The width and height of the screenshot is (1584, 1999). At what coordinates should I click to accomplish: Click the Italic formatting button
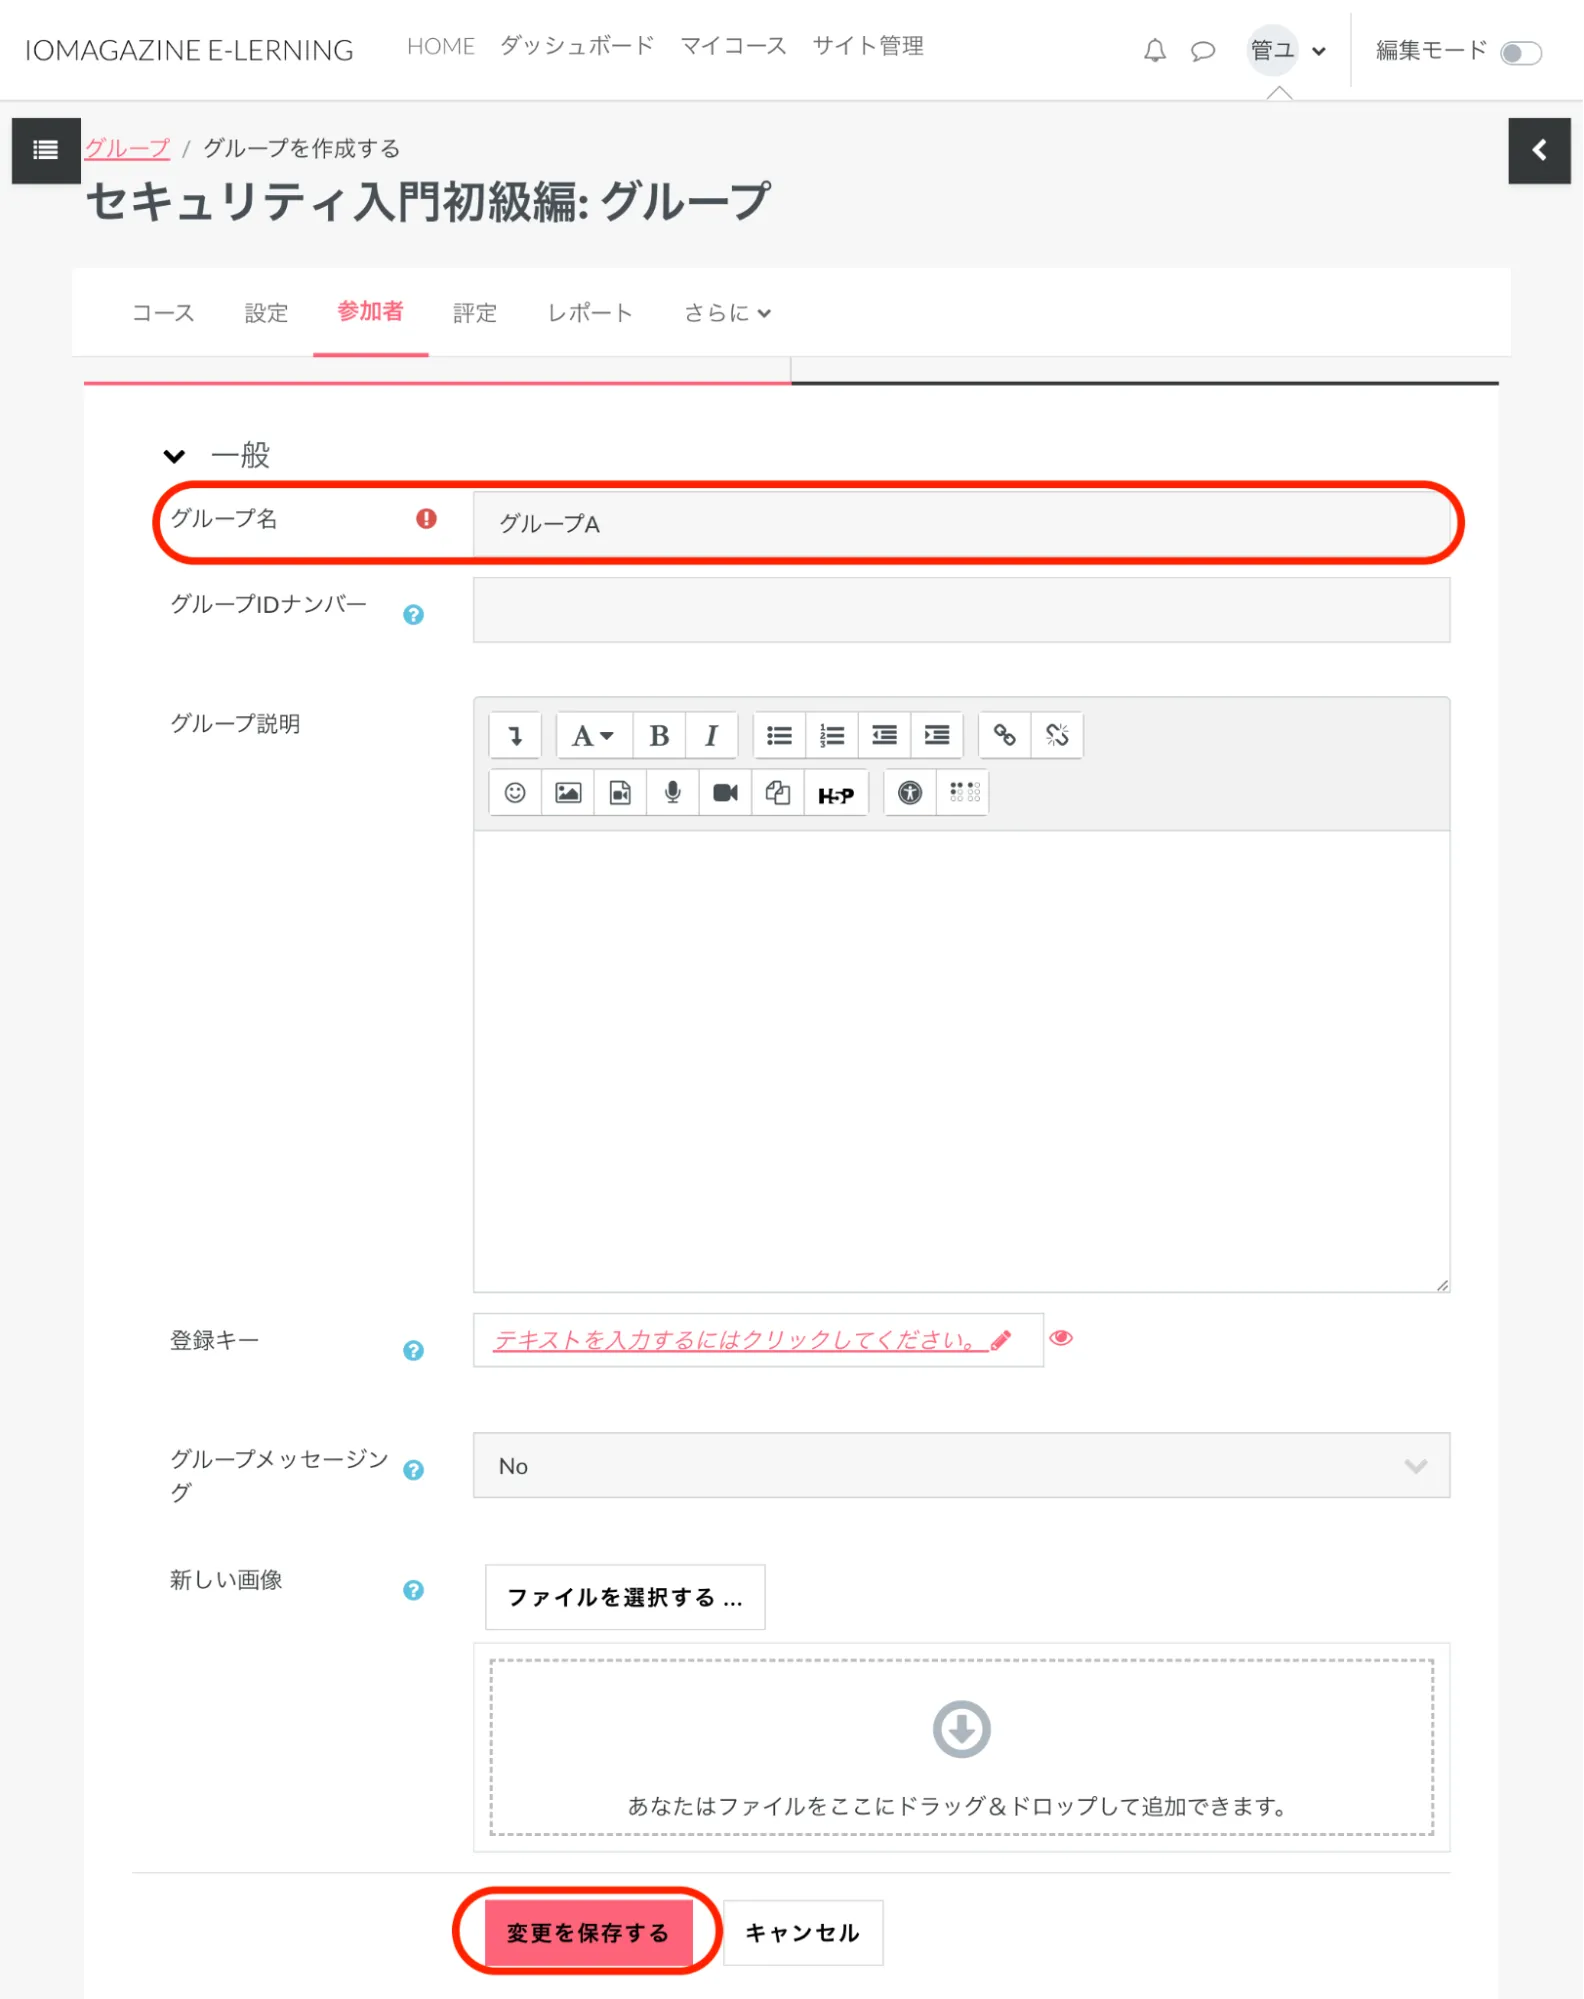[711, 736]
